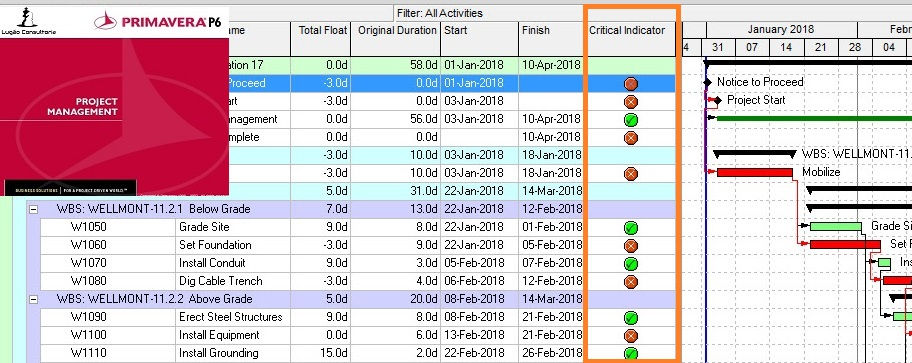Select the Dig Cable Trench activity name

pyautogui.click(x=220, y=281)
